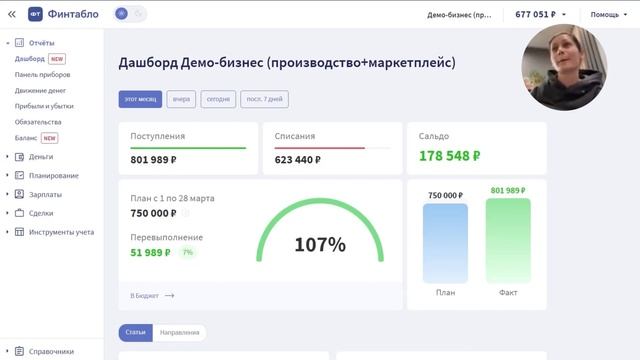Open Прибыли и убытки report

point(44,106)
